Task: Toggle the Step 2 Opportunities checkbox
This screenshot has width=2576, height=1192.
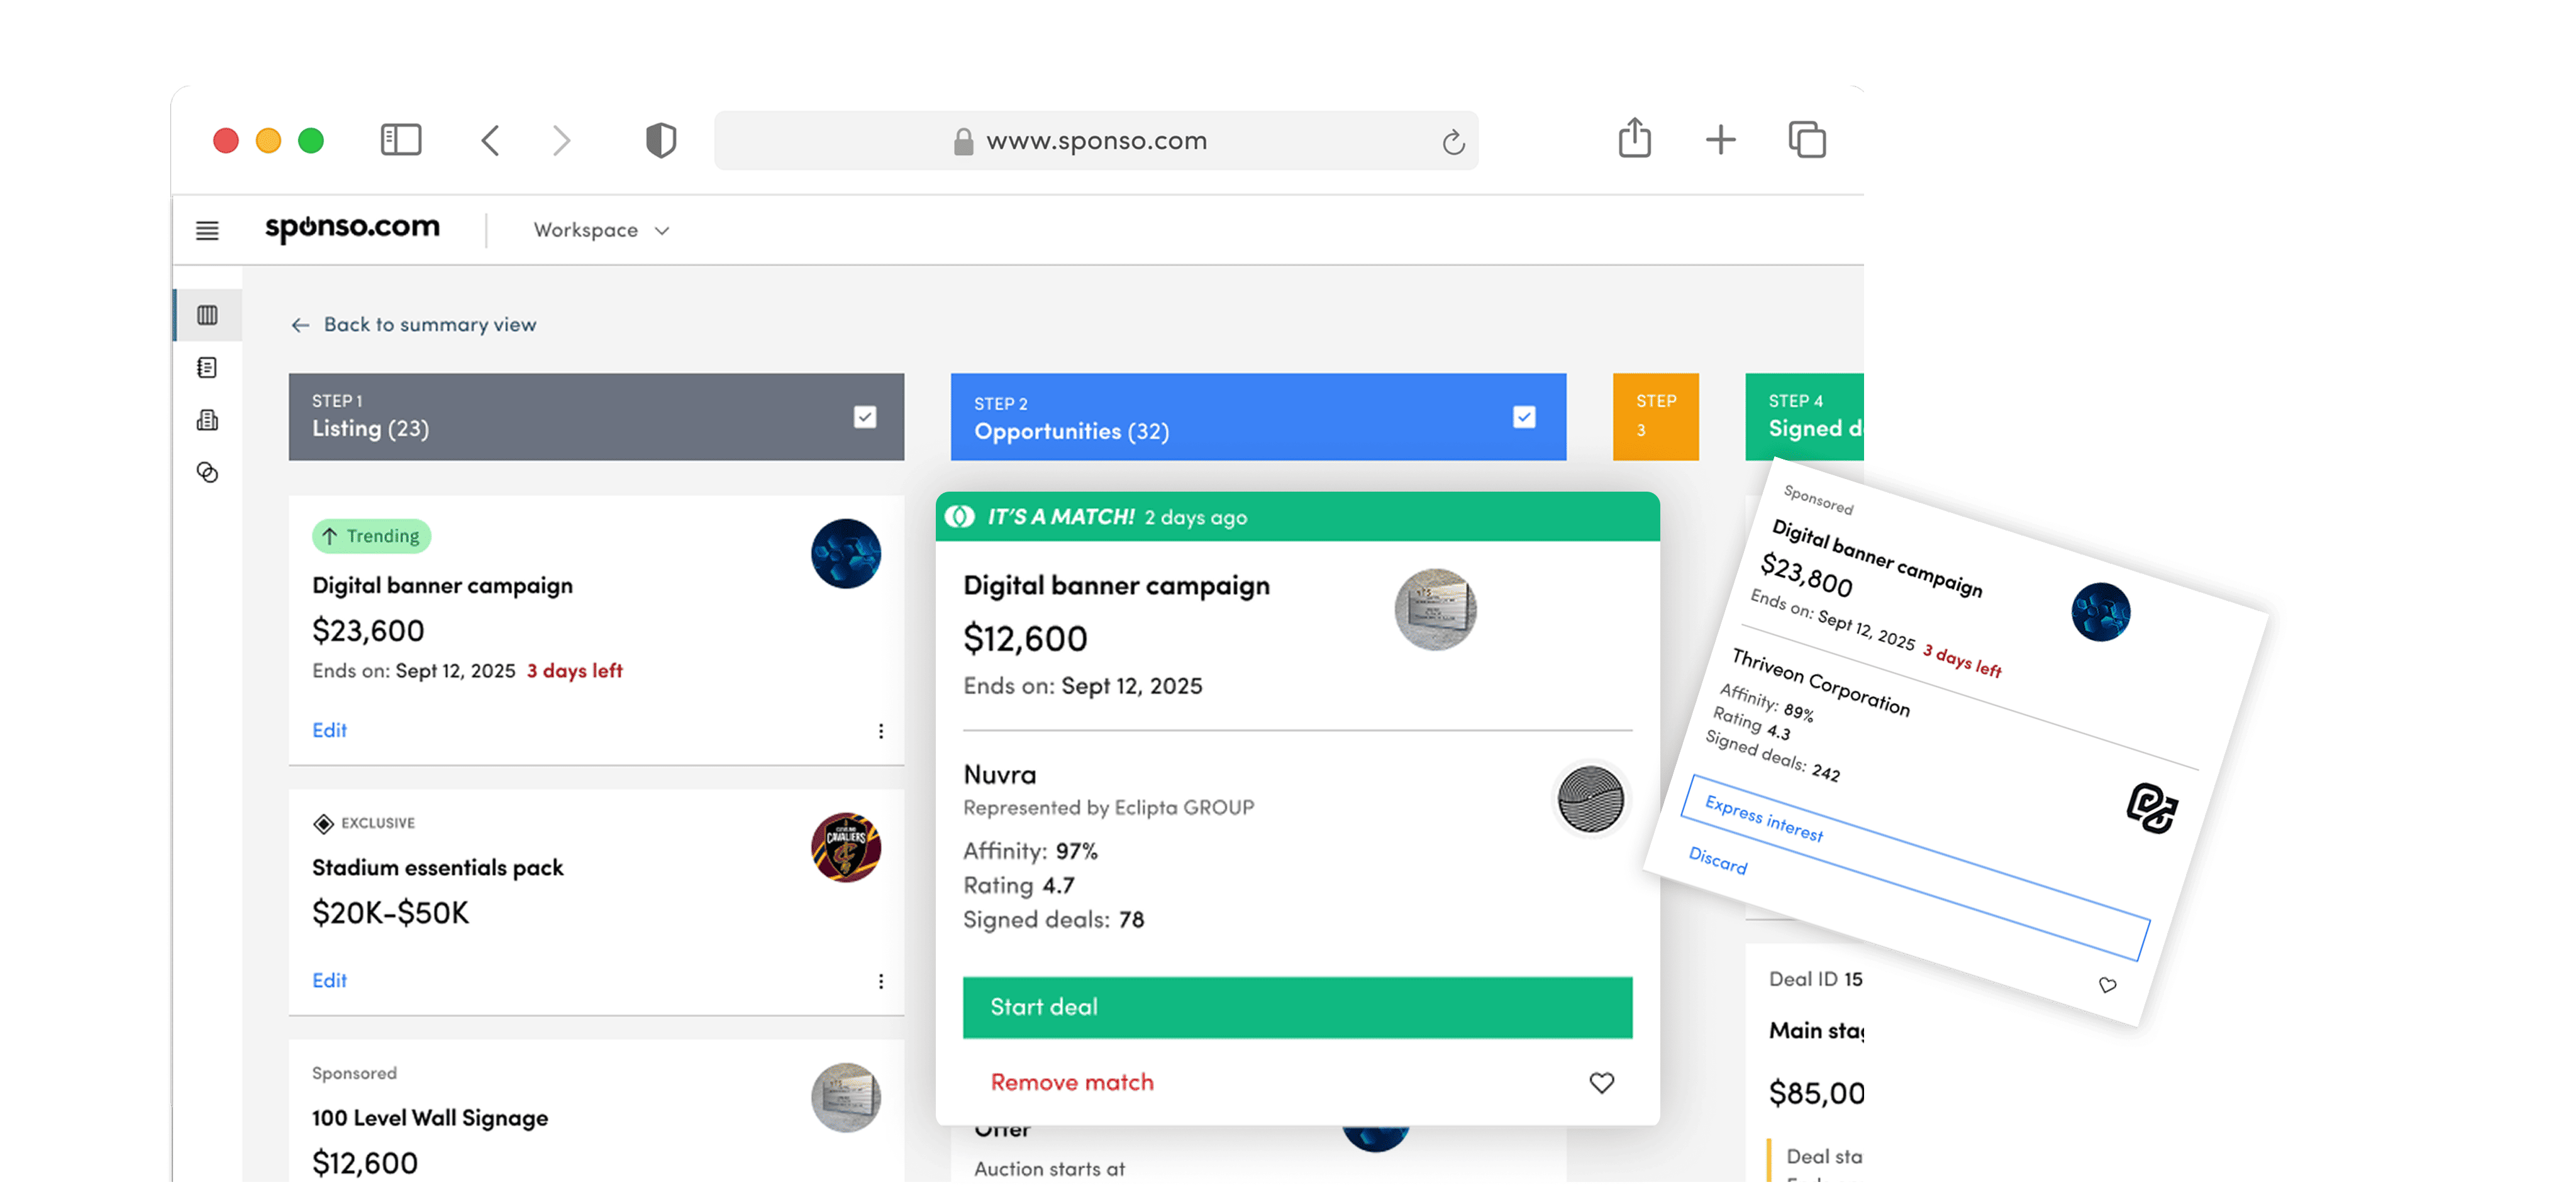Action: click(x=1524, y=417)
